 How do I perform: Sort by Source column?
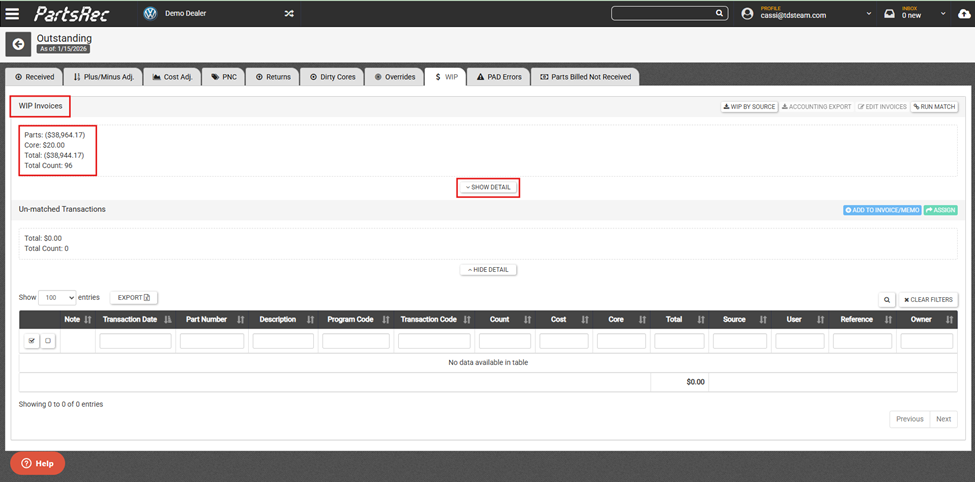point(764,320)
